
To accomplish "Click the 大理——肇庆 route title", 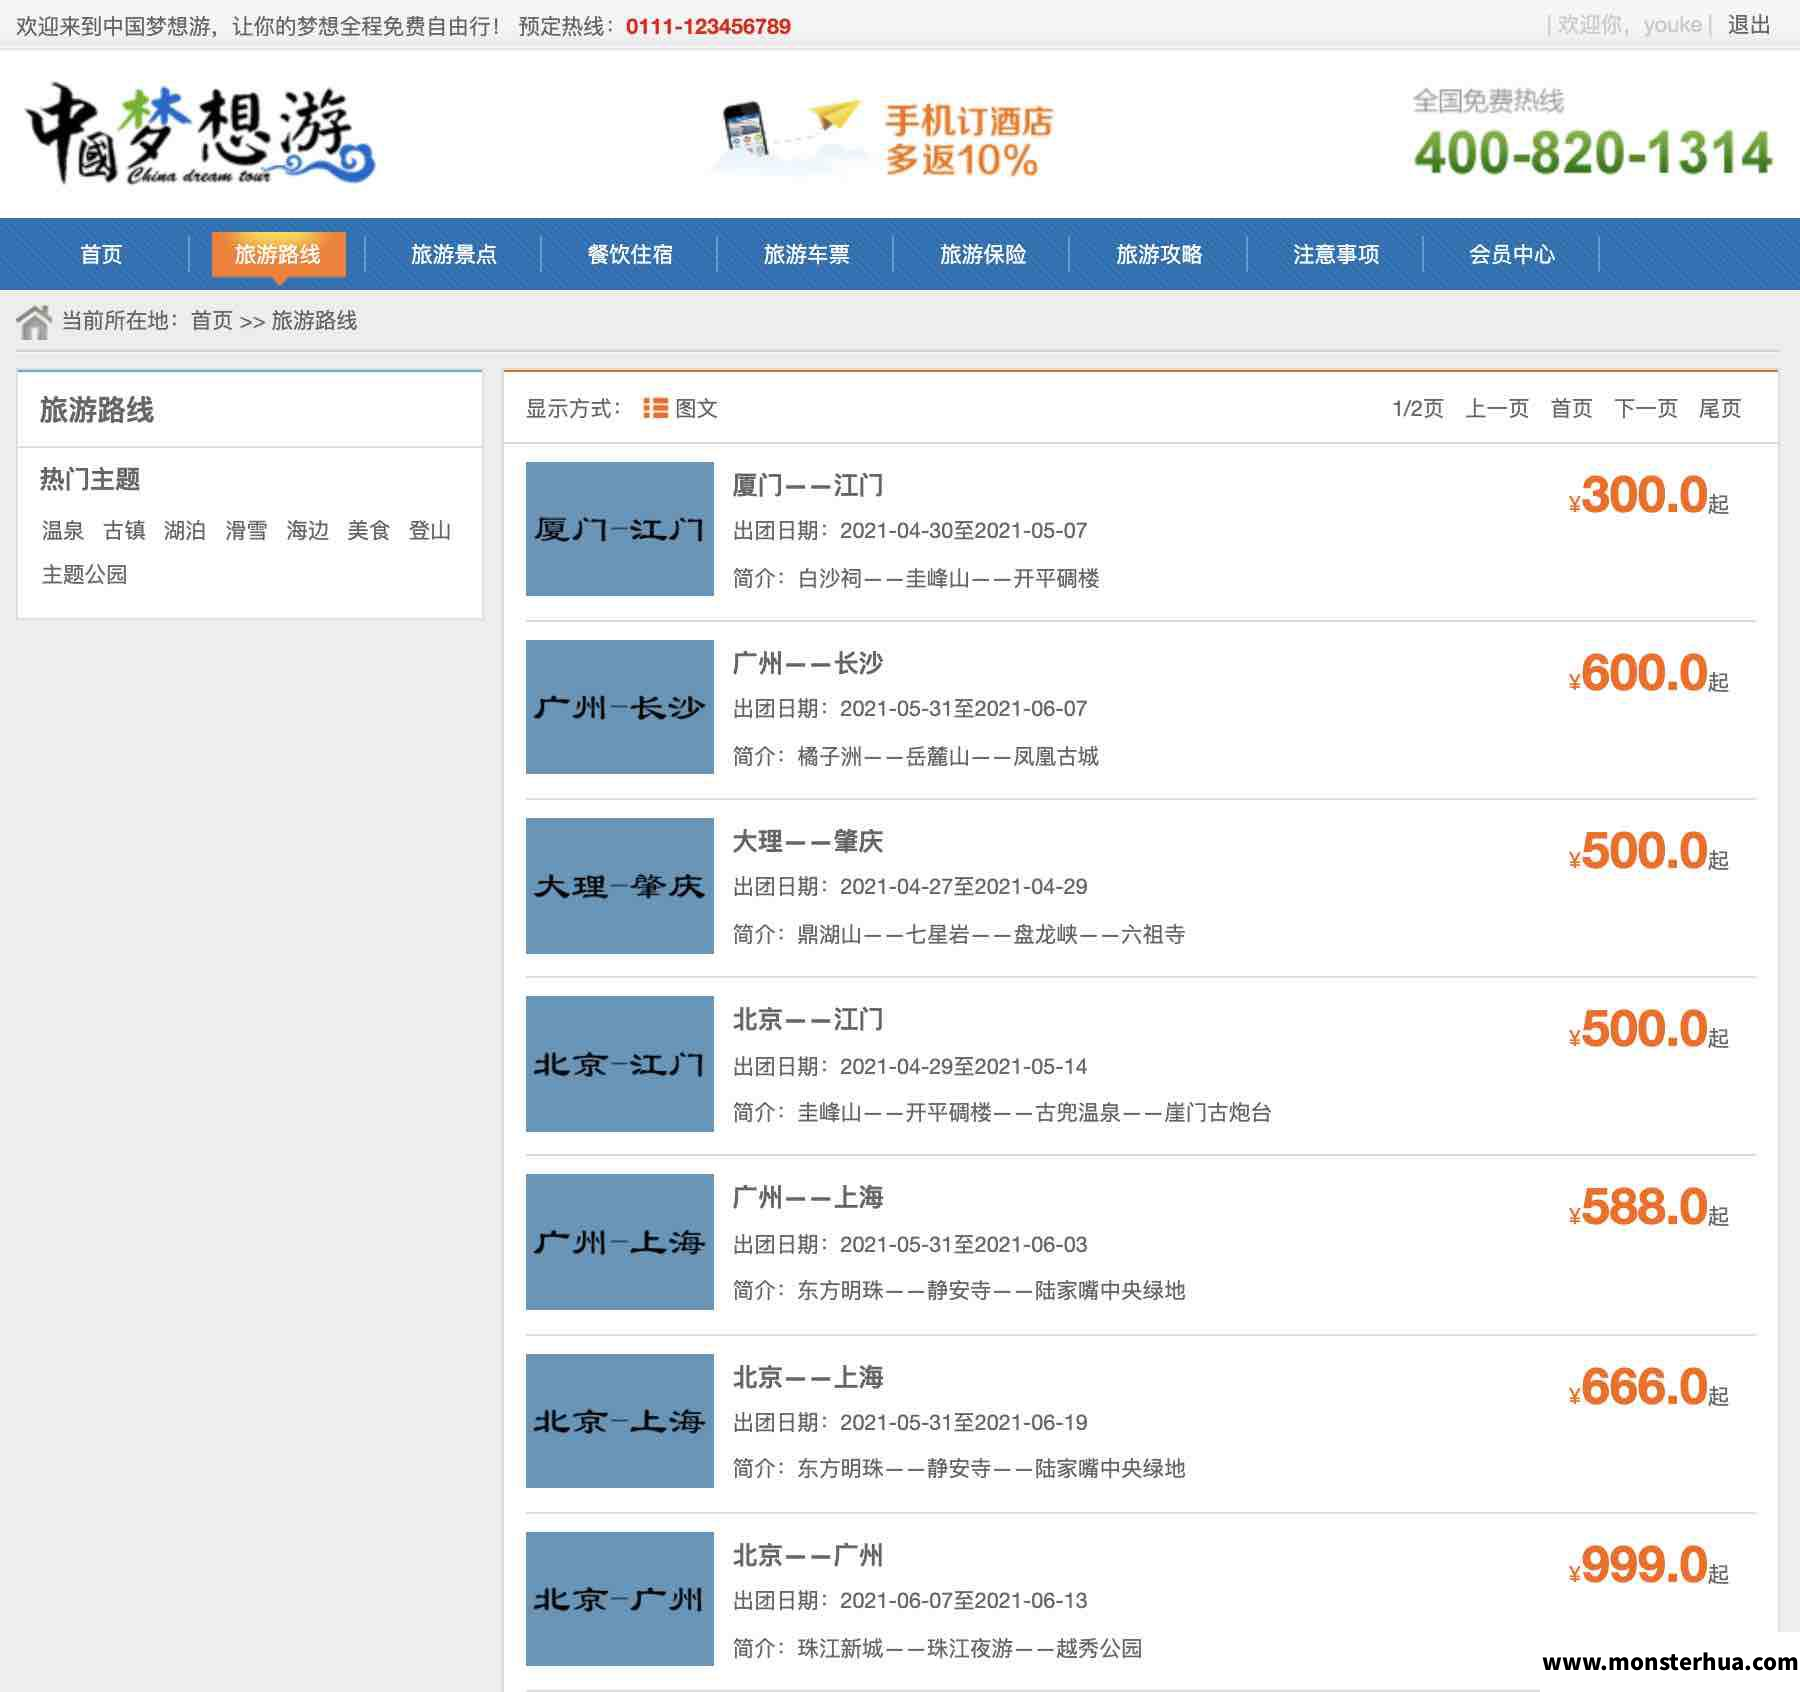I will point(808,841).
